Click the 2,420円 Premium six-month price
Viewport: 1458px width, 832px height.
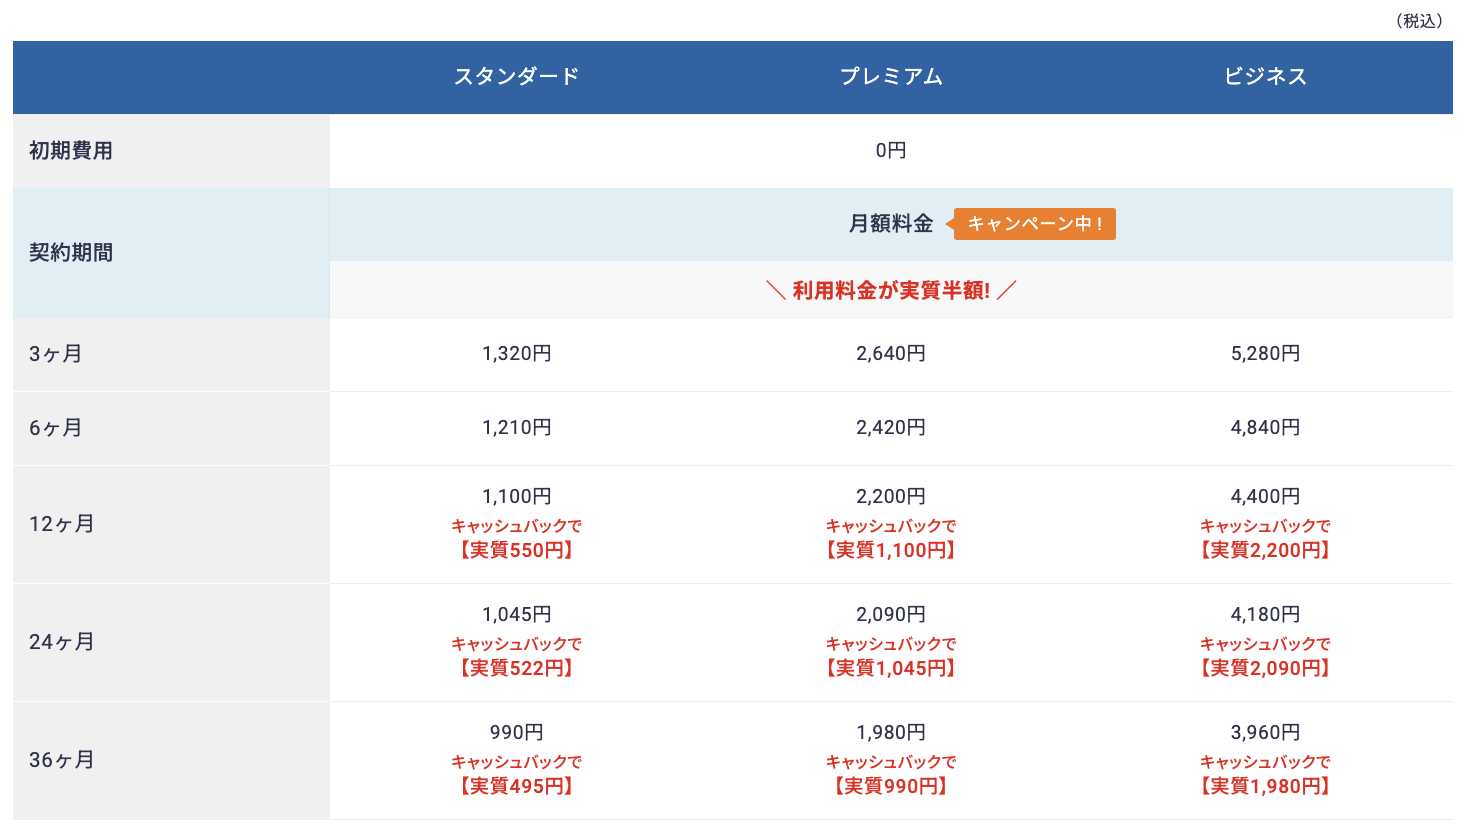[890, 428]
